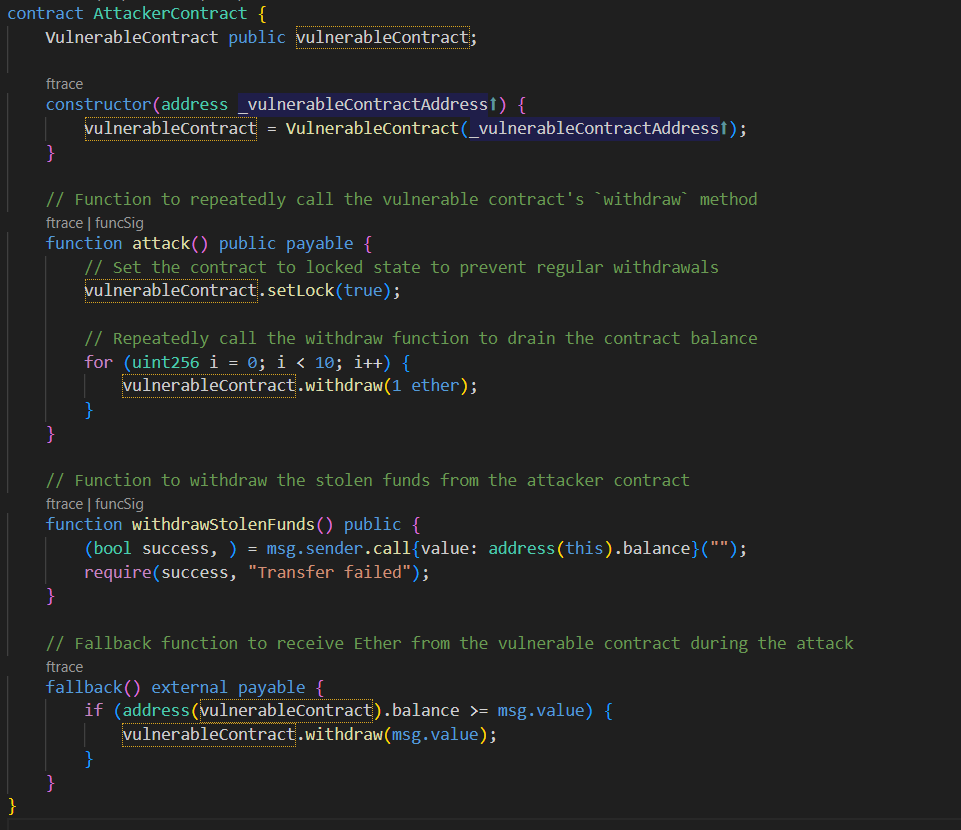Click the 'bool' type keyword
The height and width of the screenshot is (830, 961).
pos(113,549)
